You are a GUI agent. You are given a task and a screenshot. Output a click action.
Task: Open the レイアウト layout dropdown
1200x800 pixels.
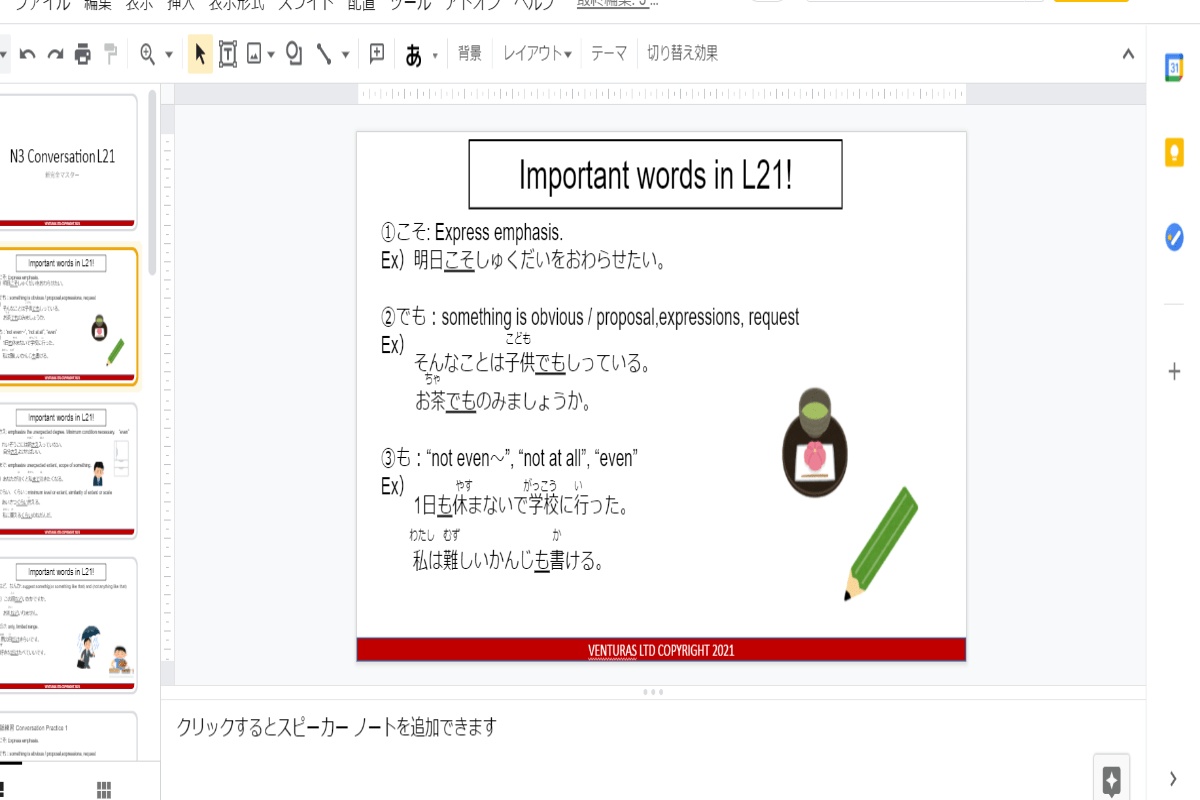point(537,54)
